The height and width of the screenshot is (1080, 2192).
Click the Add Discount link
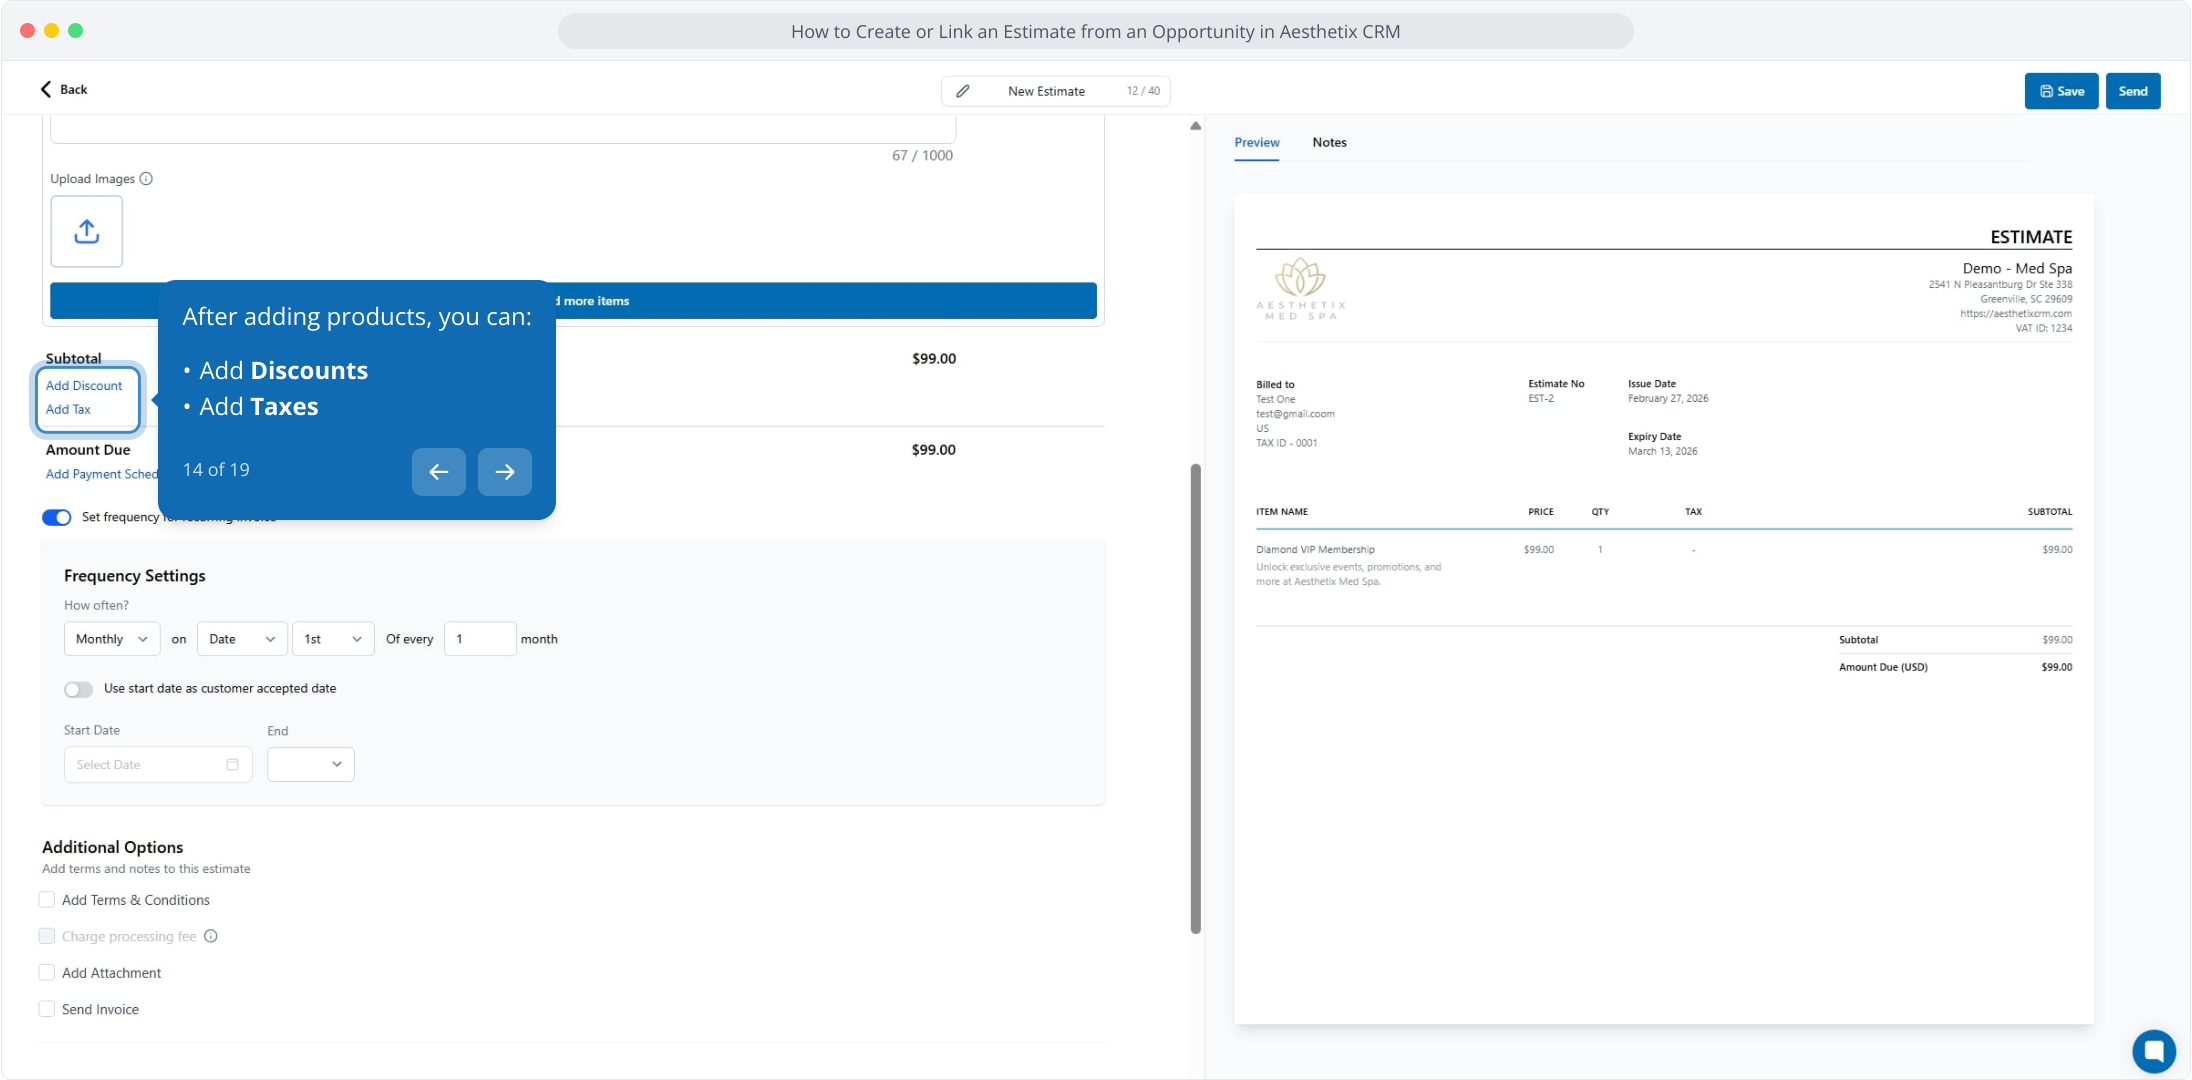84,386
